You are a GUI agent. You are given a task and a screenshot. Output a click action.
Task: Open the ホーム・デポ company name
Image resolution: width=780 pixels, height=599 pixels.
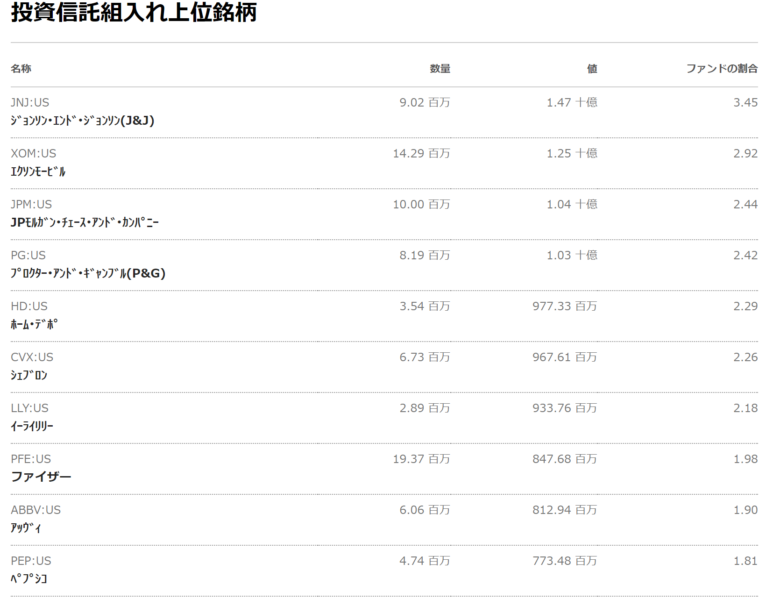[x=34, y=324]
